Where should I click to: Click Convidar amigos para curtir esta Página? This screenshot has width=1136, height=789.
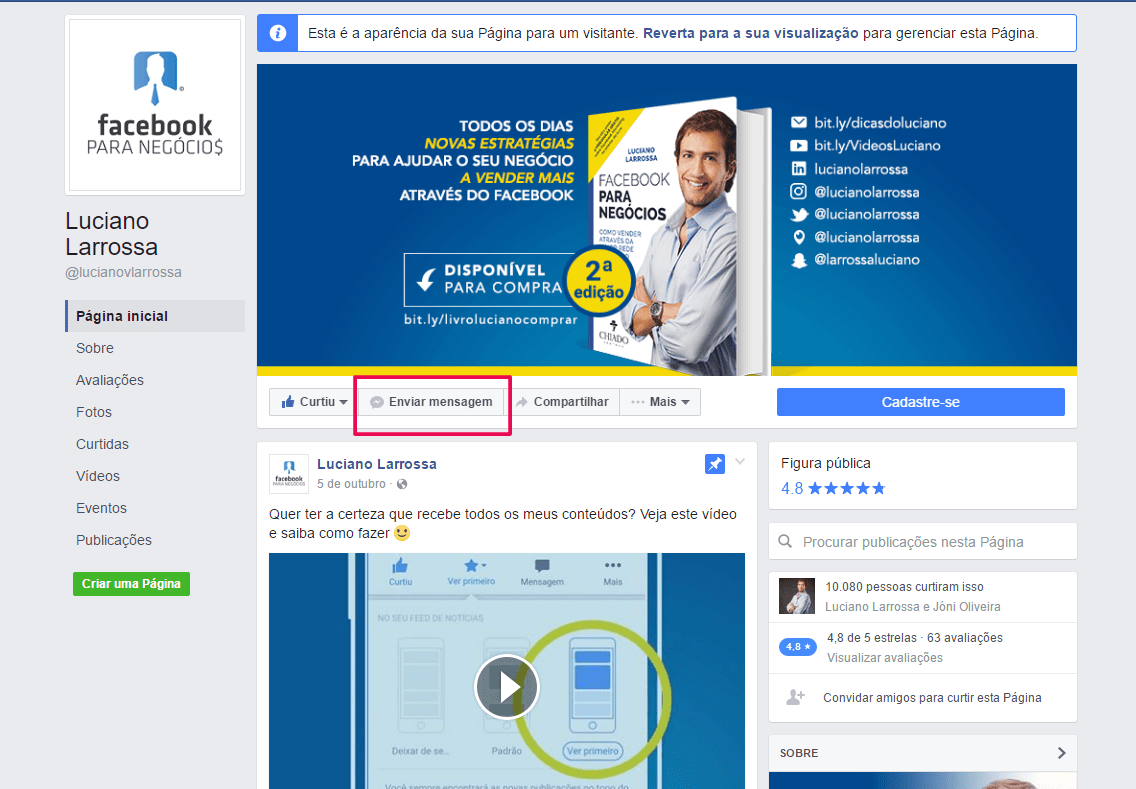(932, 698)
